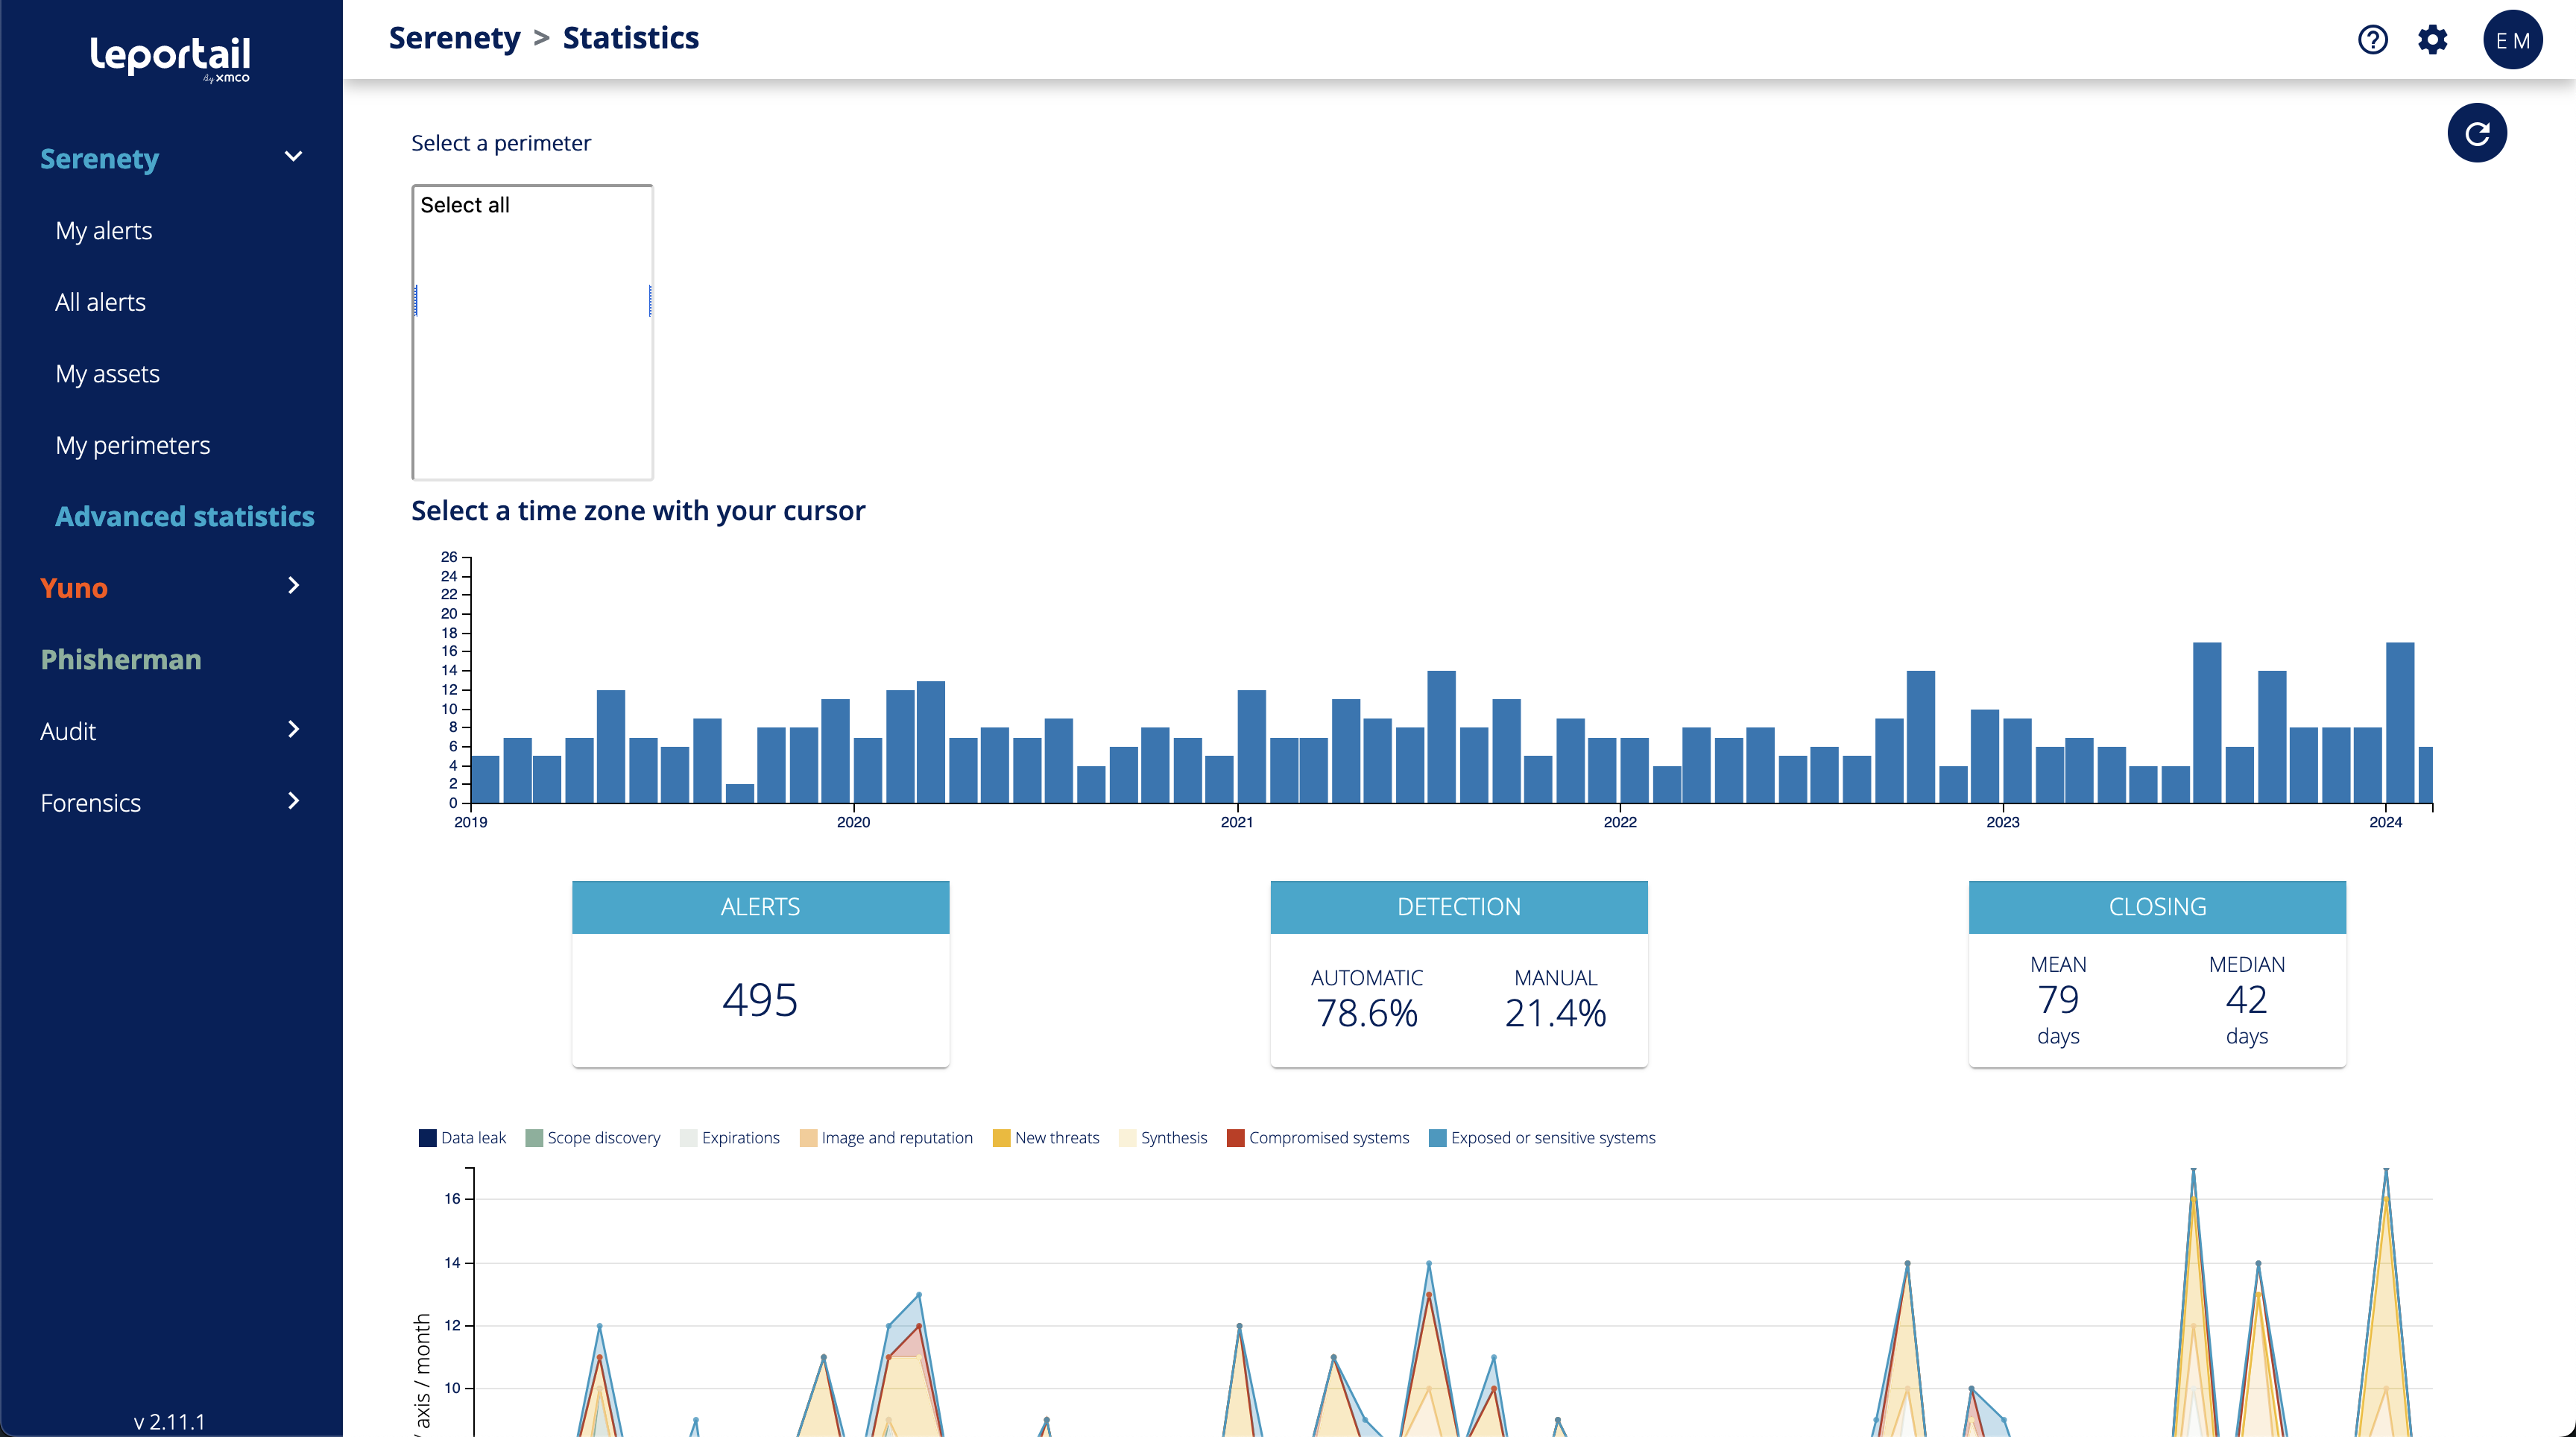Screen dimensions: 2576x1437
Task: Expand the Forensics menu chevron
Action: pyautogui.click(x=293, y=801)
